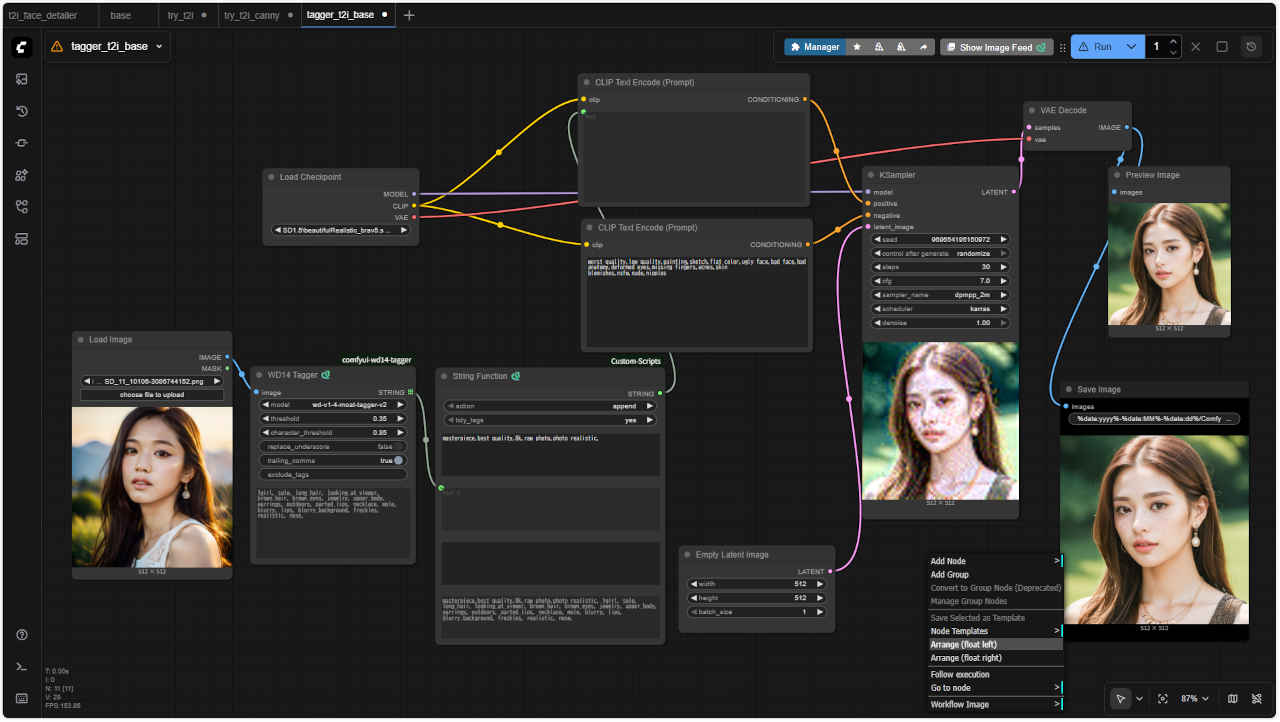
Task: Toggle the console terminal icon
Action: (22, 667)
